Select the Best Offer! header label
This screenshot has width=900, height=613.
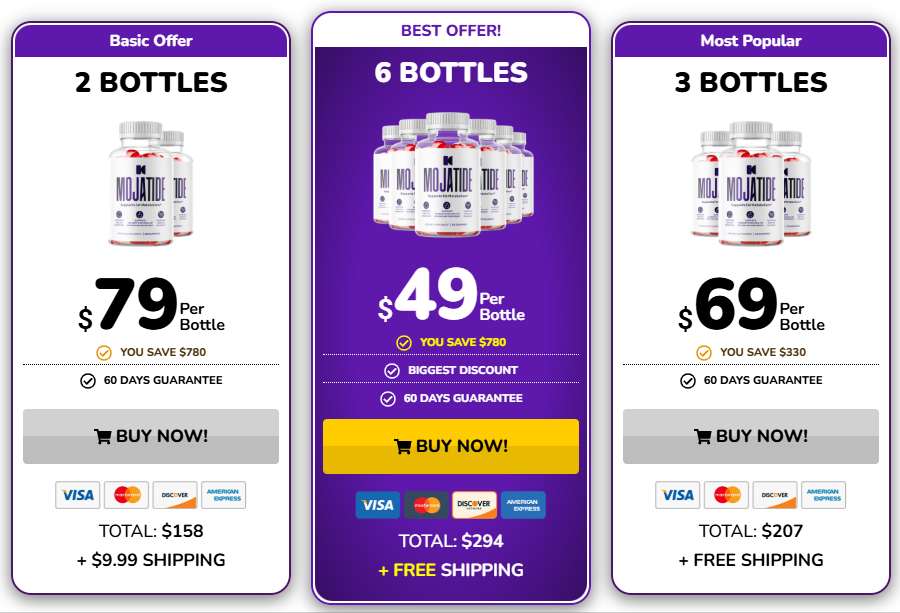pyautogui.click(x=451, y=30)
